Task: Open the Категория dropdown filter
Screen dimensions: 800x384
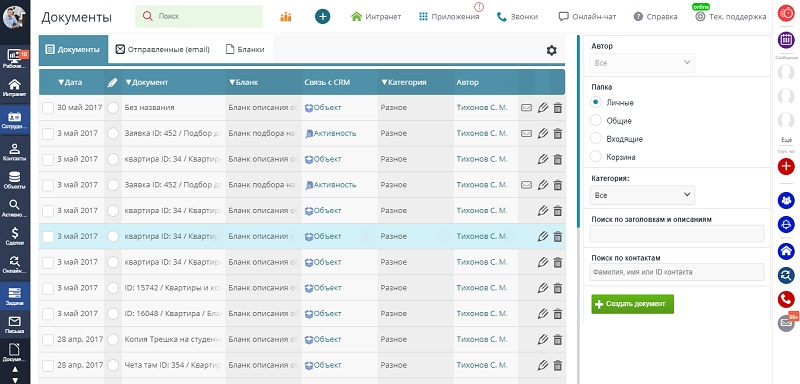Action: click(642, 195)
